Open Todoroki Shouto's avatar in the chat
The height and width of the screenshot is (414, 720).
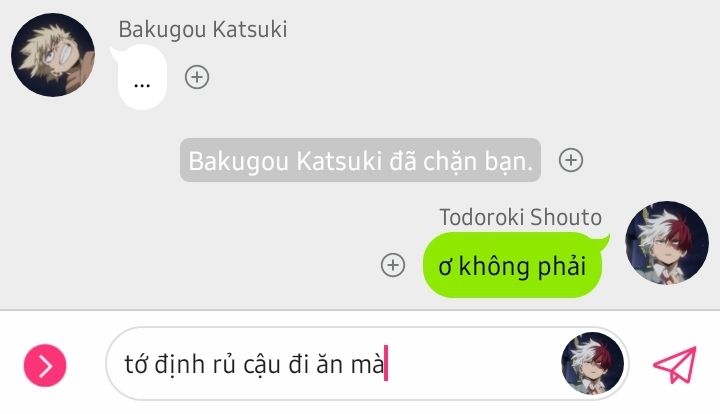(x=667, y=242)
